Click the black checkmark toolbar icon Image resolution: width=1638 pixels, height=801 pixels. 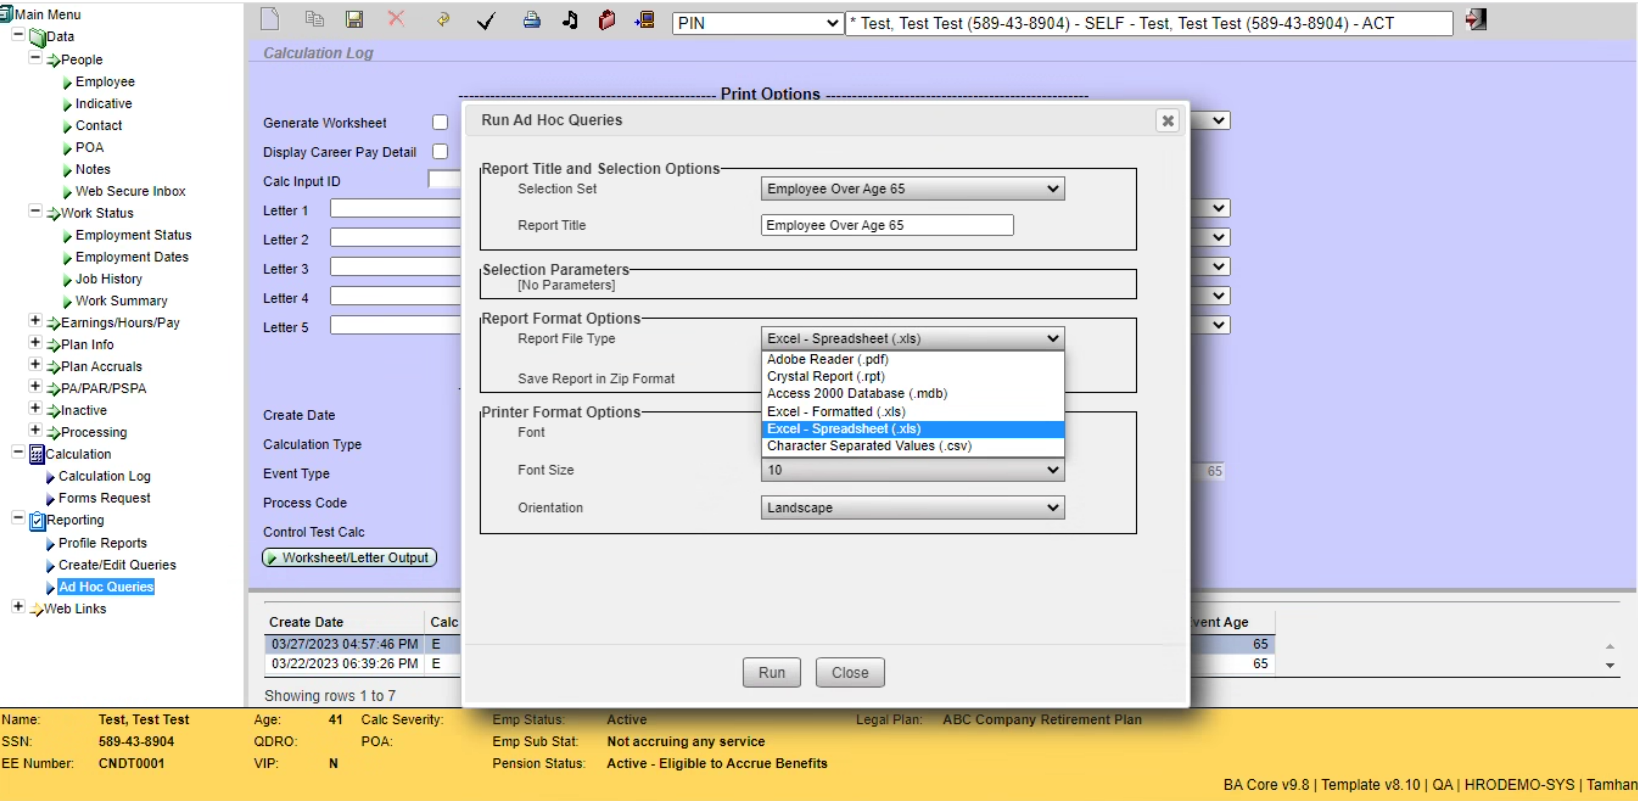[486, 21]
